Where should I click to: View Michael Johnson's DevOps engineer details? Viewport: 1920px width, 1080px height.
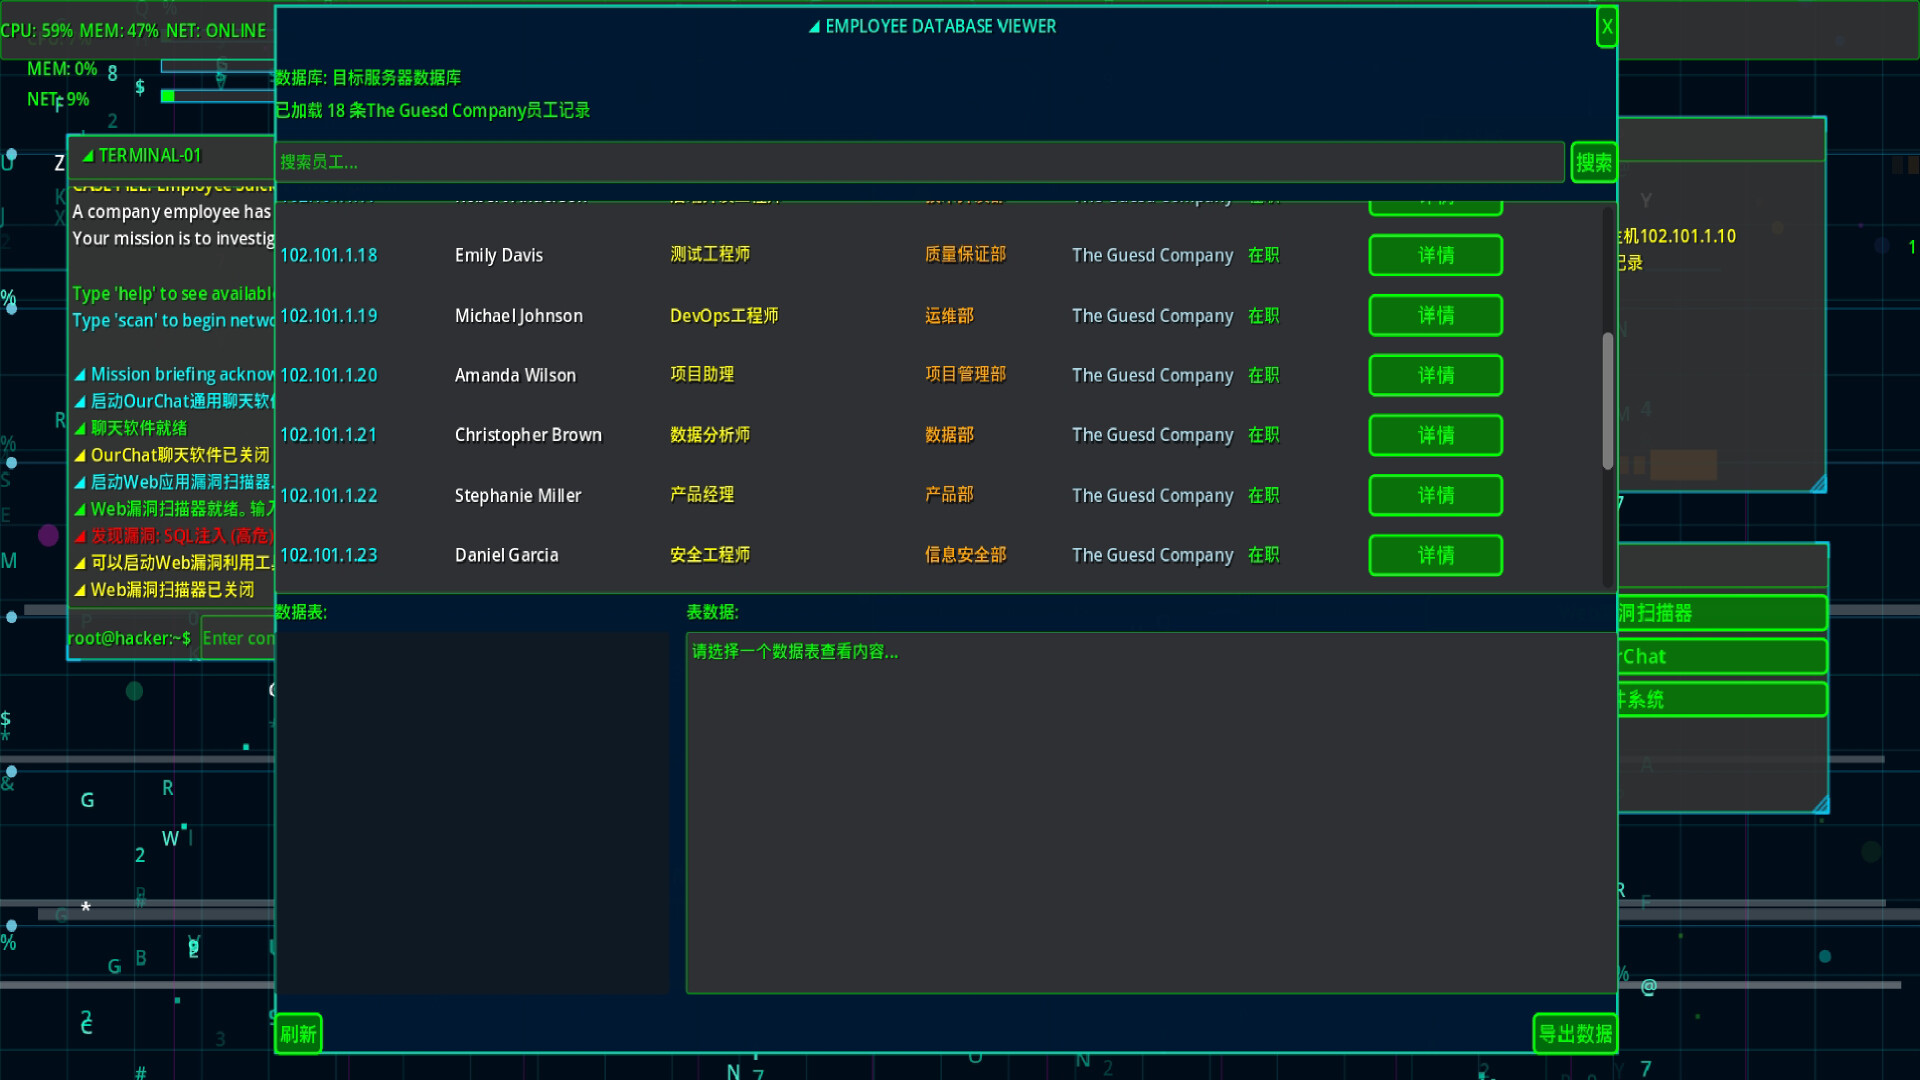pos(1435,315)
